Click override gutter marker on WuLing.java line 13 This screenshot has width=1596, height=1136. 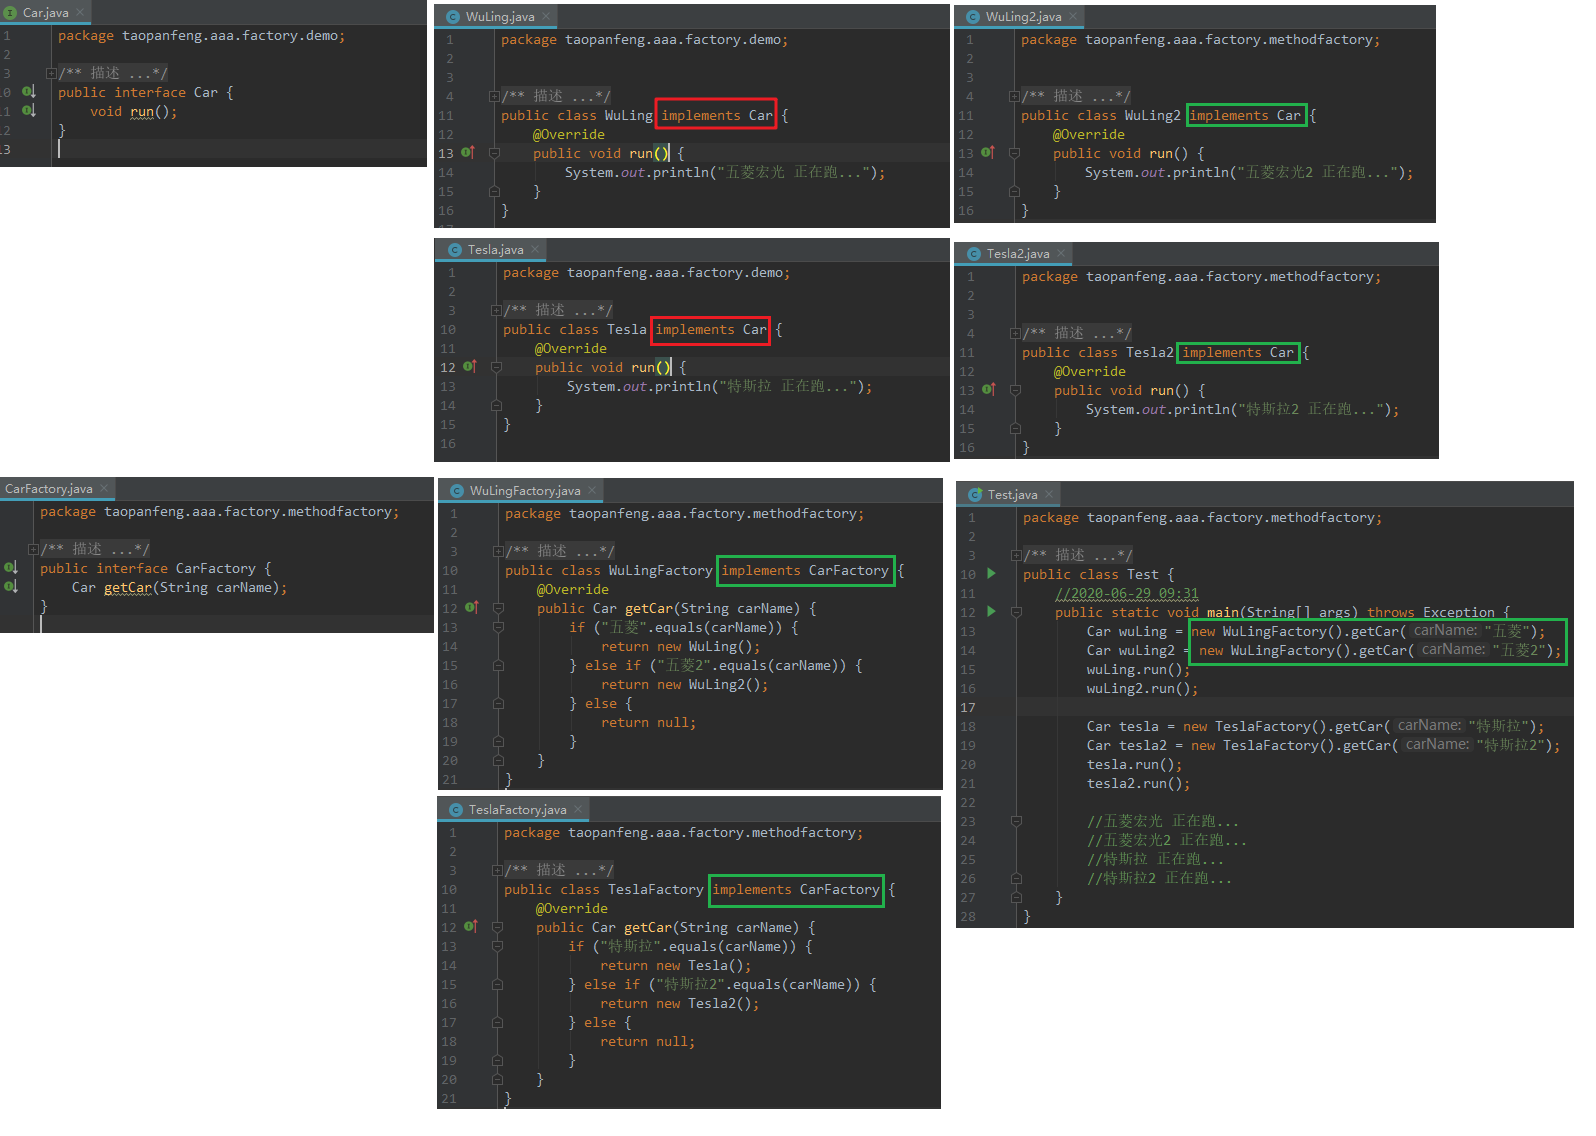(x=468, y=153)
